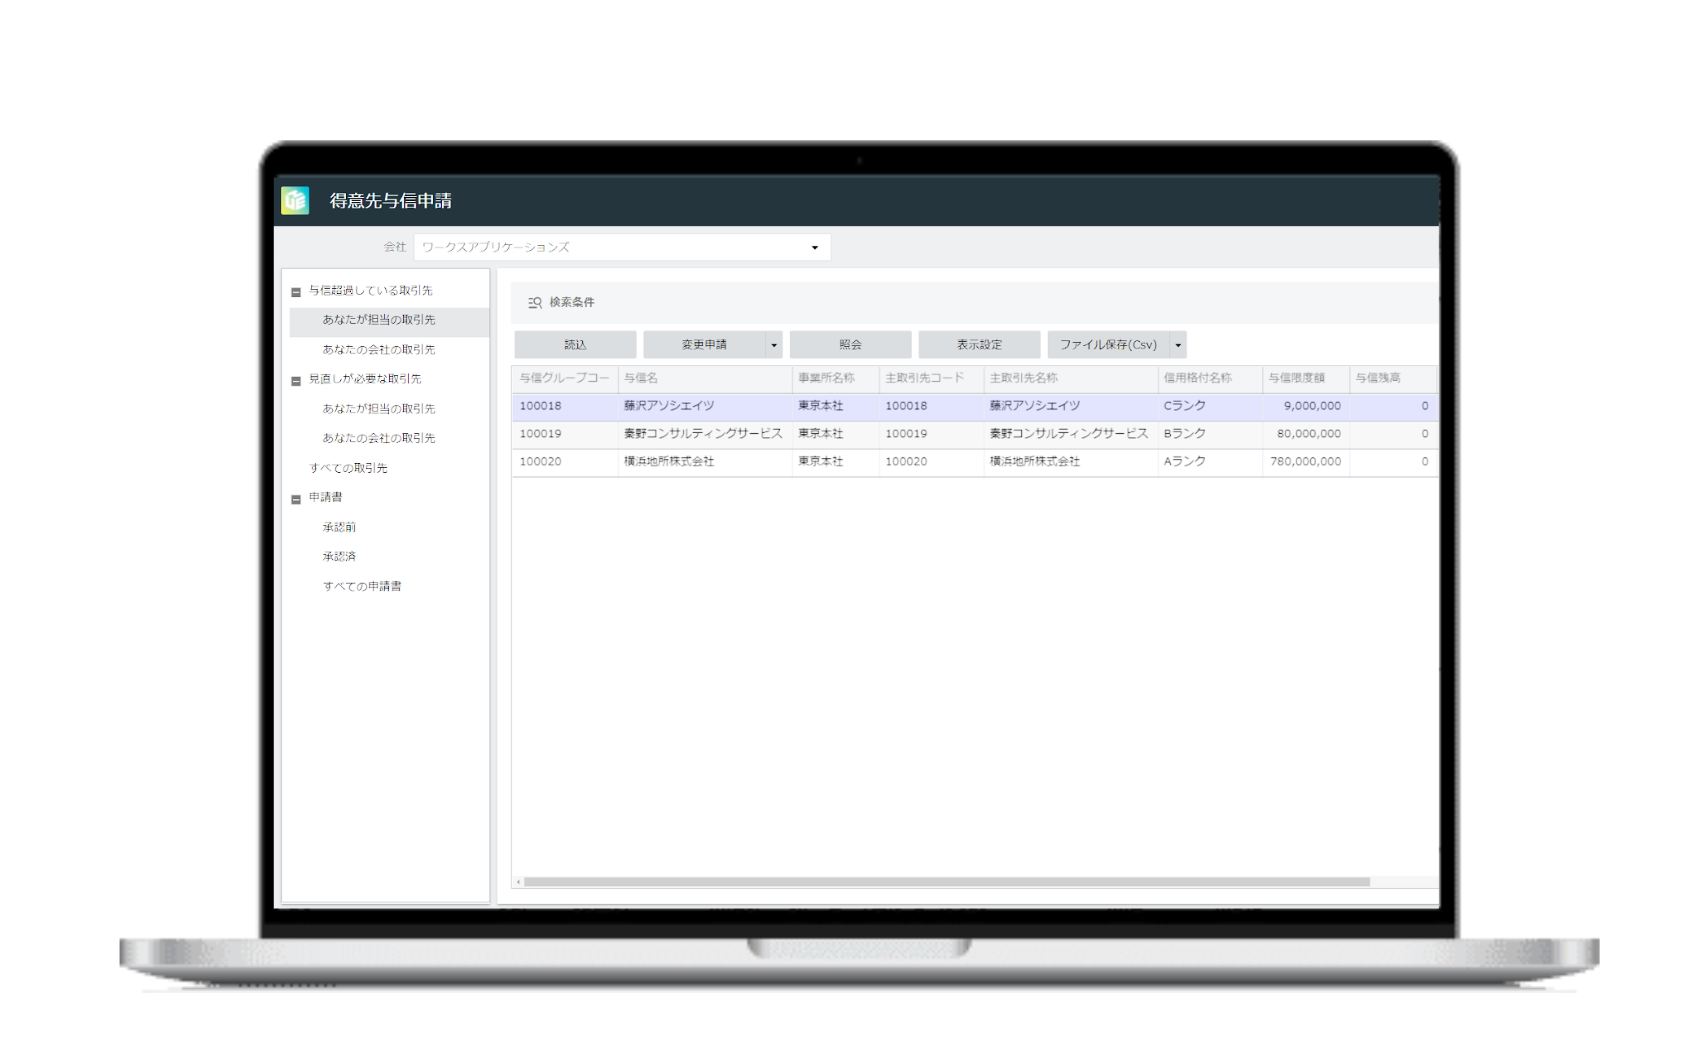
Task: Open the 変更申請 dropdown arrow
Action: (x=774, y=345)
